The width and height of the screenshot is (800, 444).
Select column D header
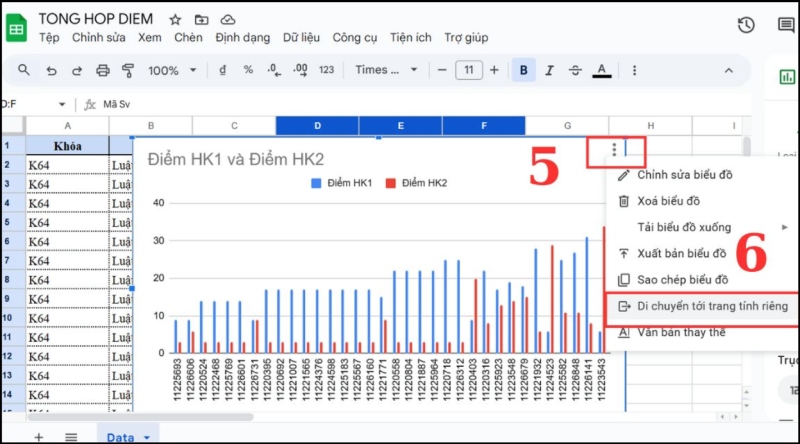[x=317, y=126]
